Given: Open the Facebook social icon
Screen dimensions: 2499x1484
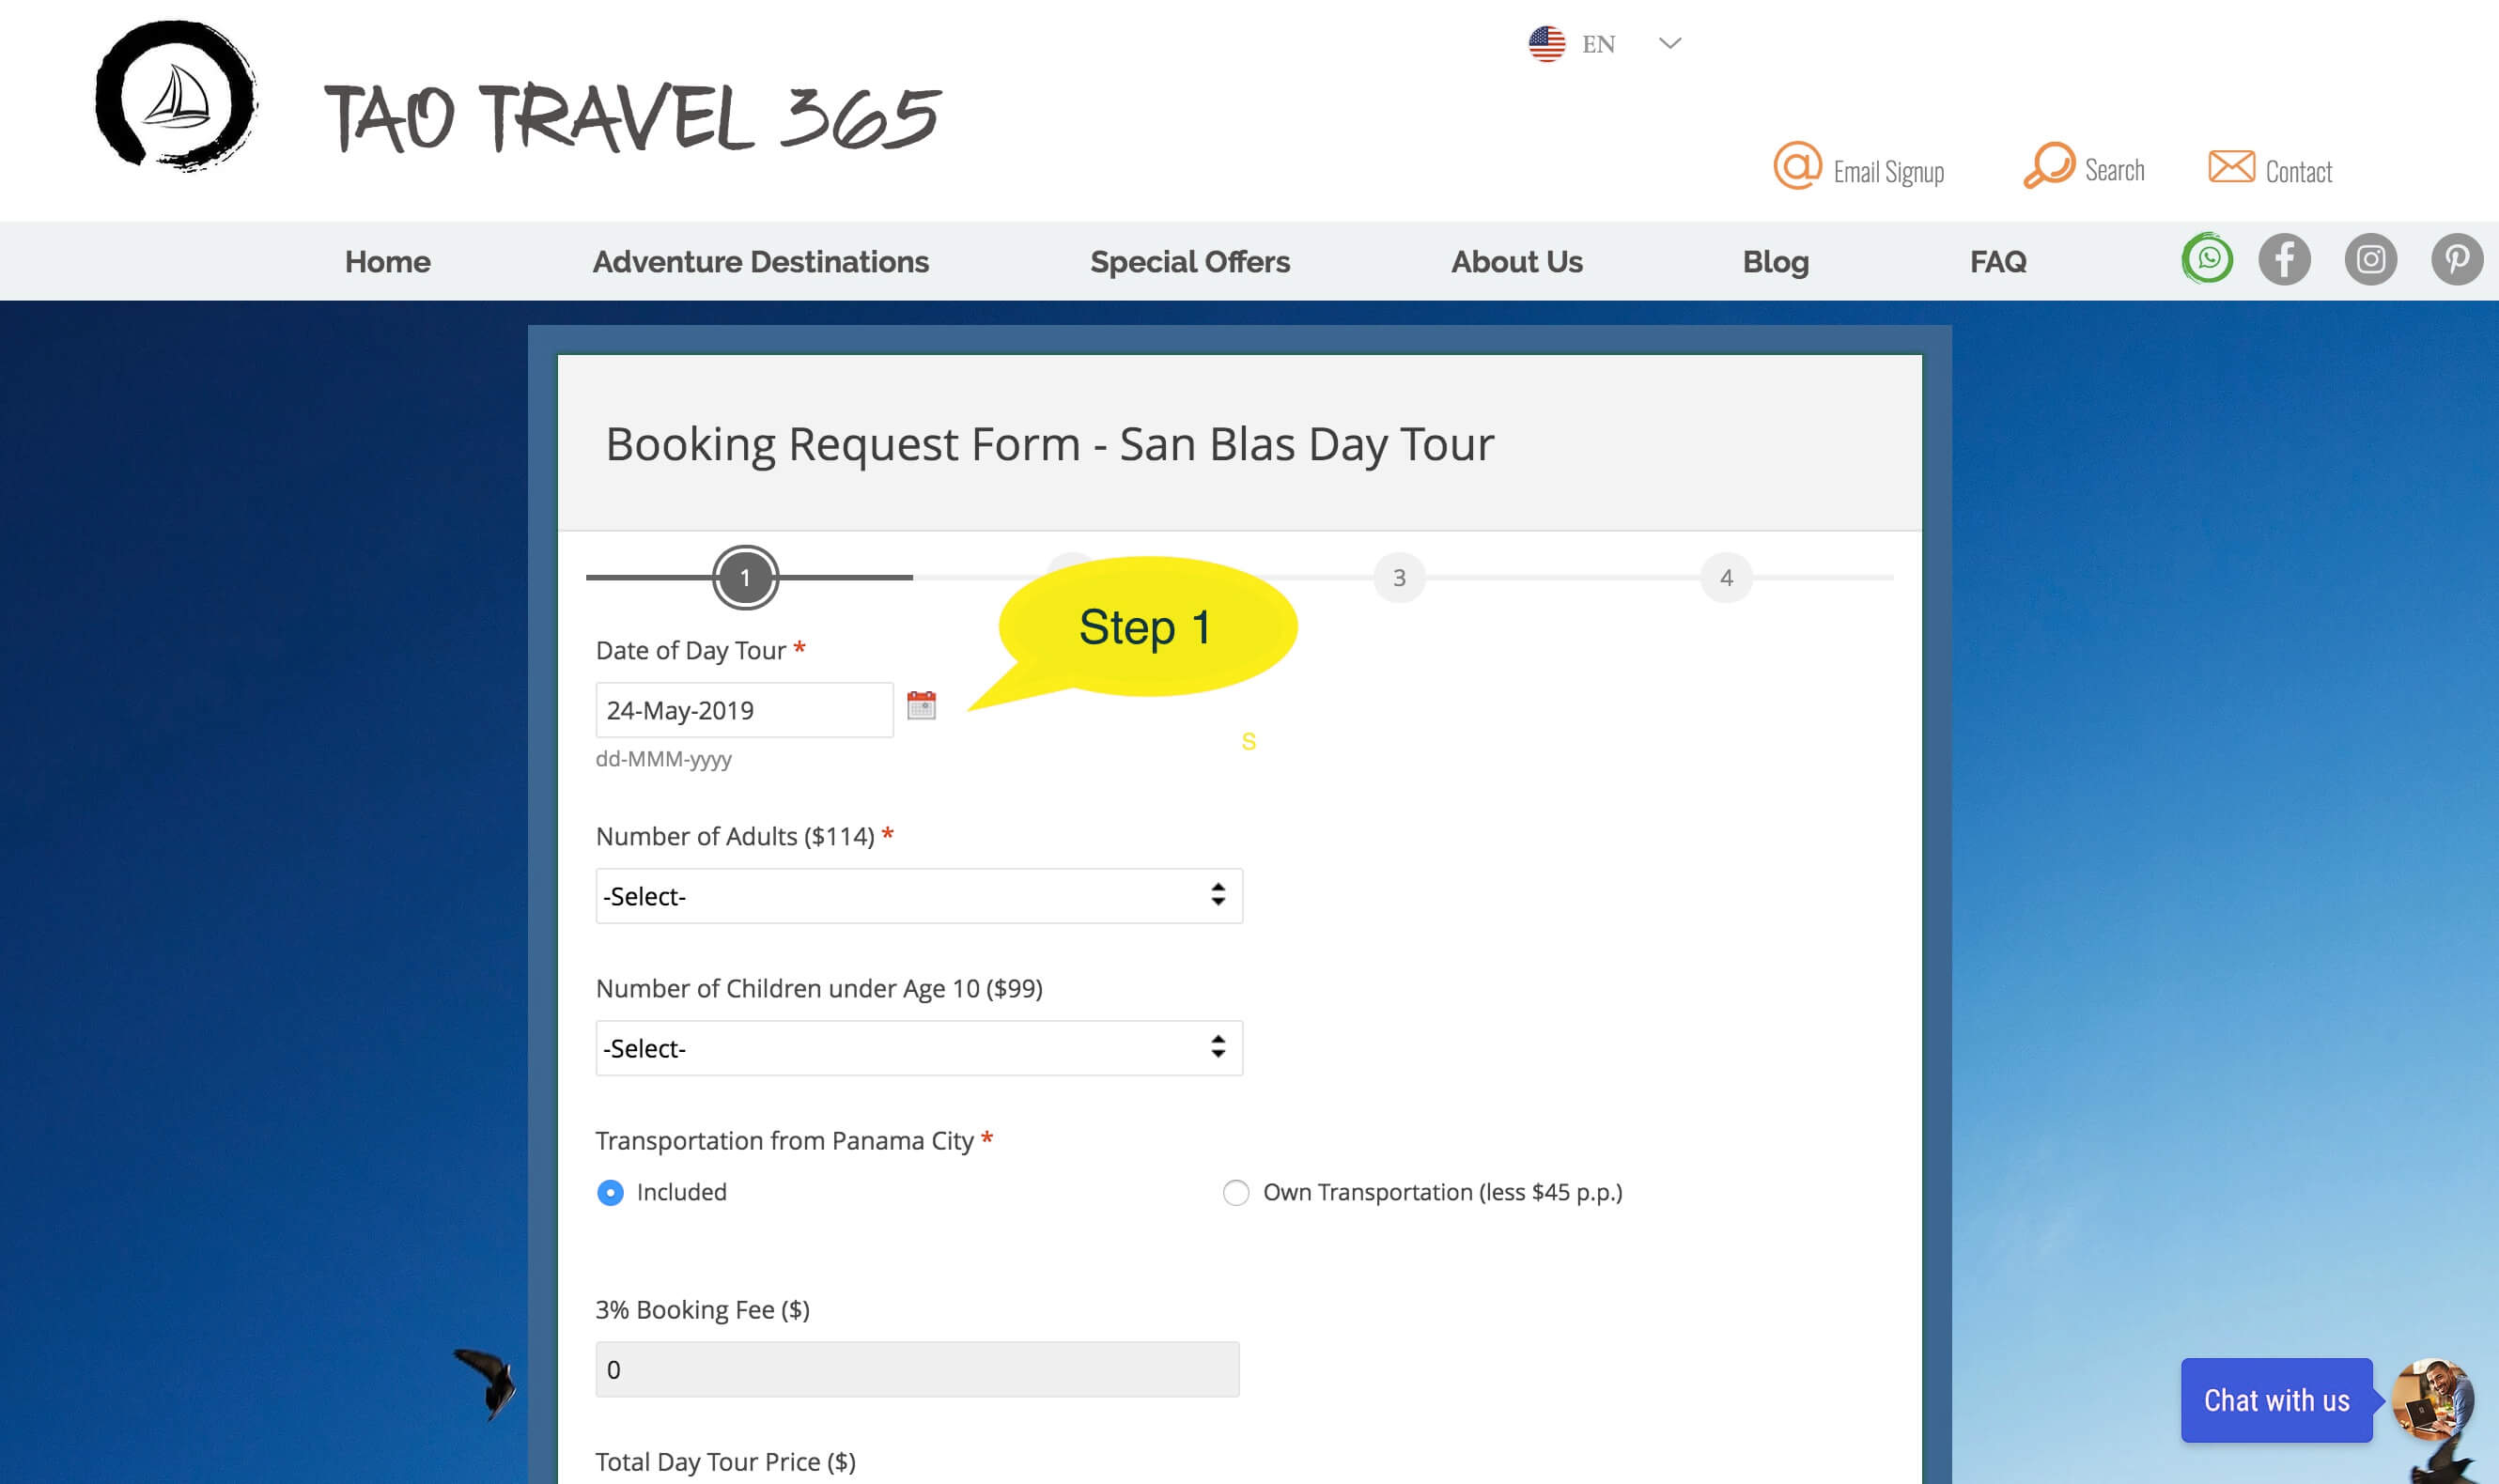Looking at the screenshot, I should pos(2284,260).
